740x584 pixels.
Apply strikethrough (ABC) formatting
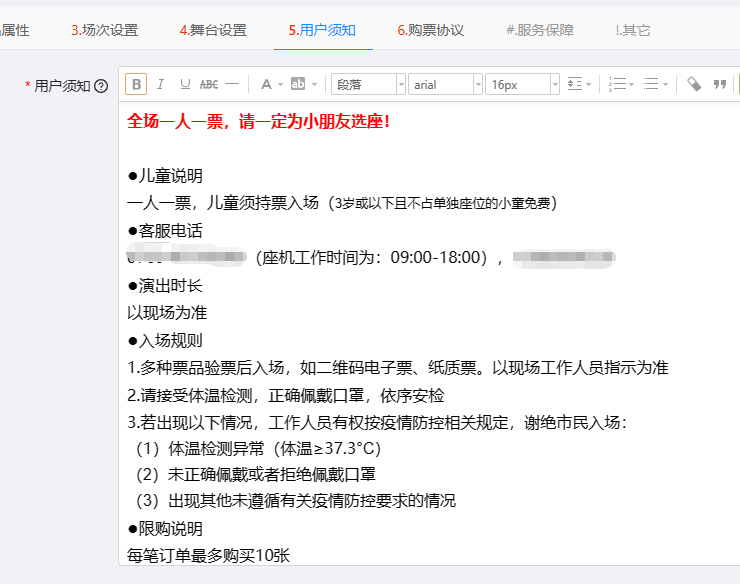tap(209, 85)
